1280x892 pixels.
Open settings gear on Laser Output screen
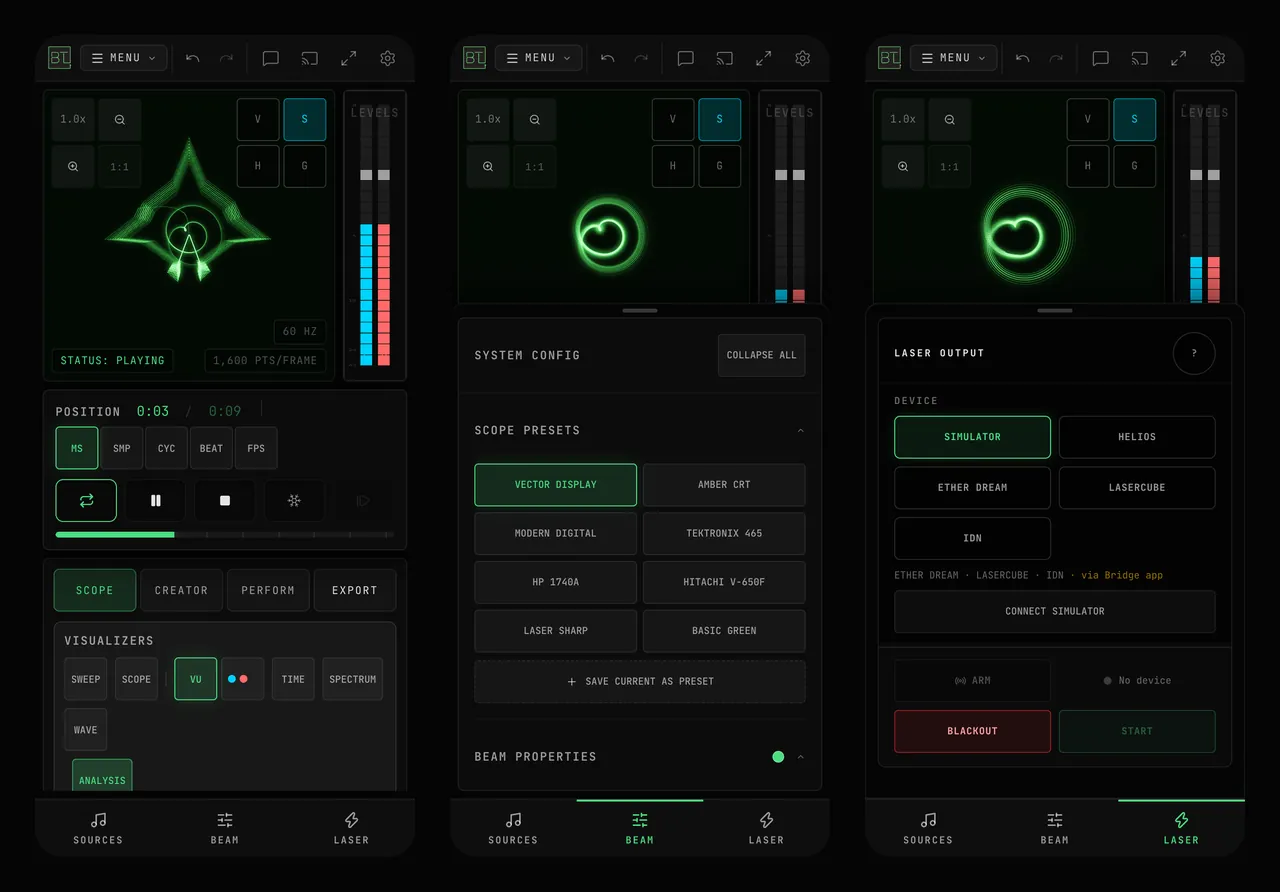(x=1217, y=58)
